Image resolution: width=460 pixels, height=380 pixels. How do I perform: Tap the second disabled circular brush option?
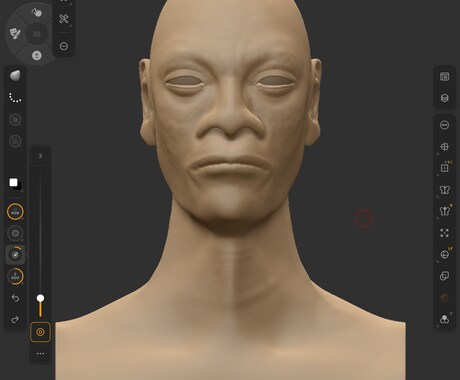tap(15, 141)
